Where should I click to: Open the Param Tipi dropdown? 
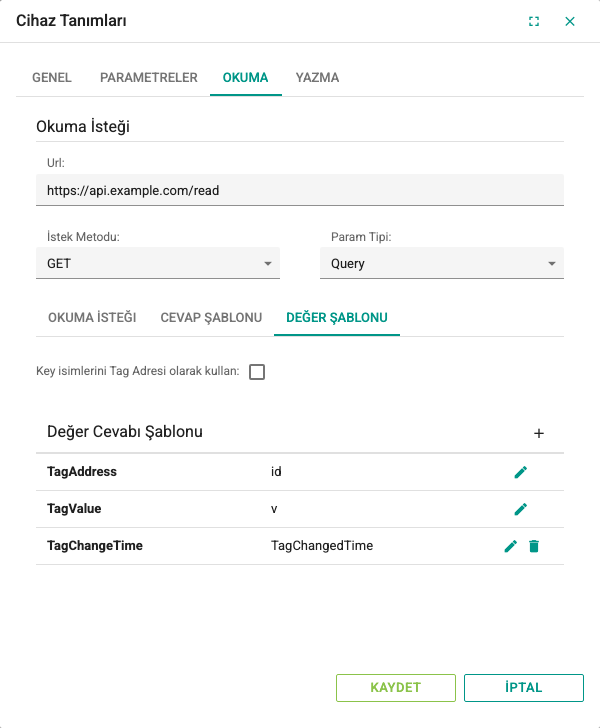pos(442,263)
